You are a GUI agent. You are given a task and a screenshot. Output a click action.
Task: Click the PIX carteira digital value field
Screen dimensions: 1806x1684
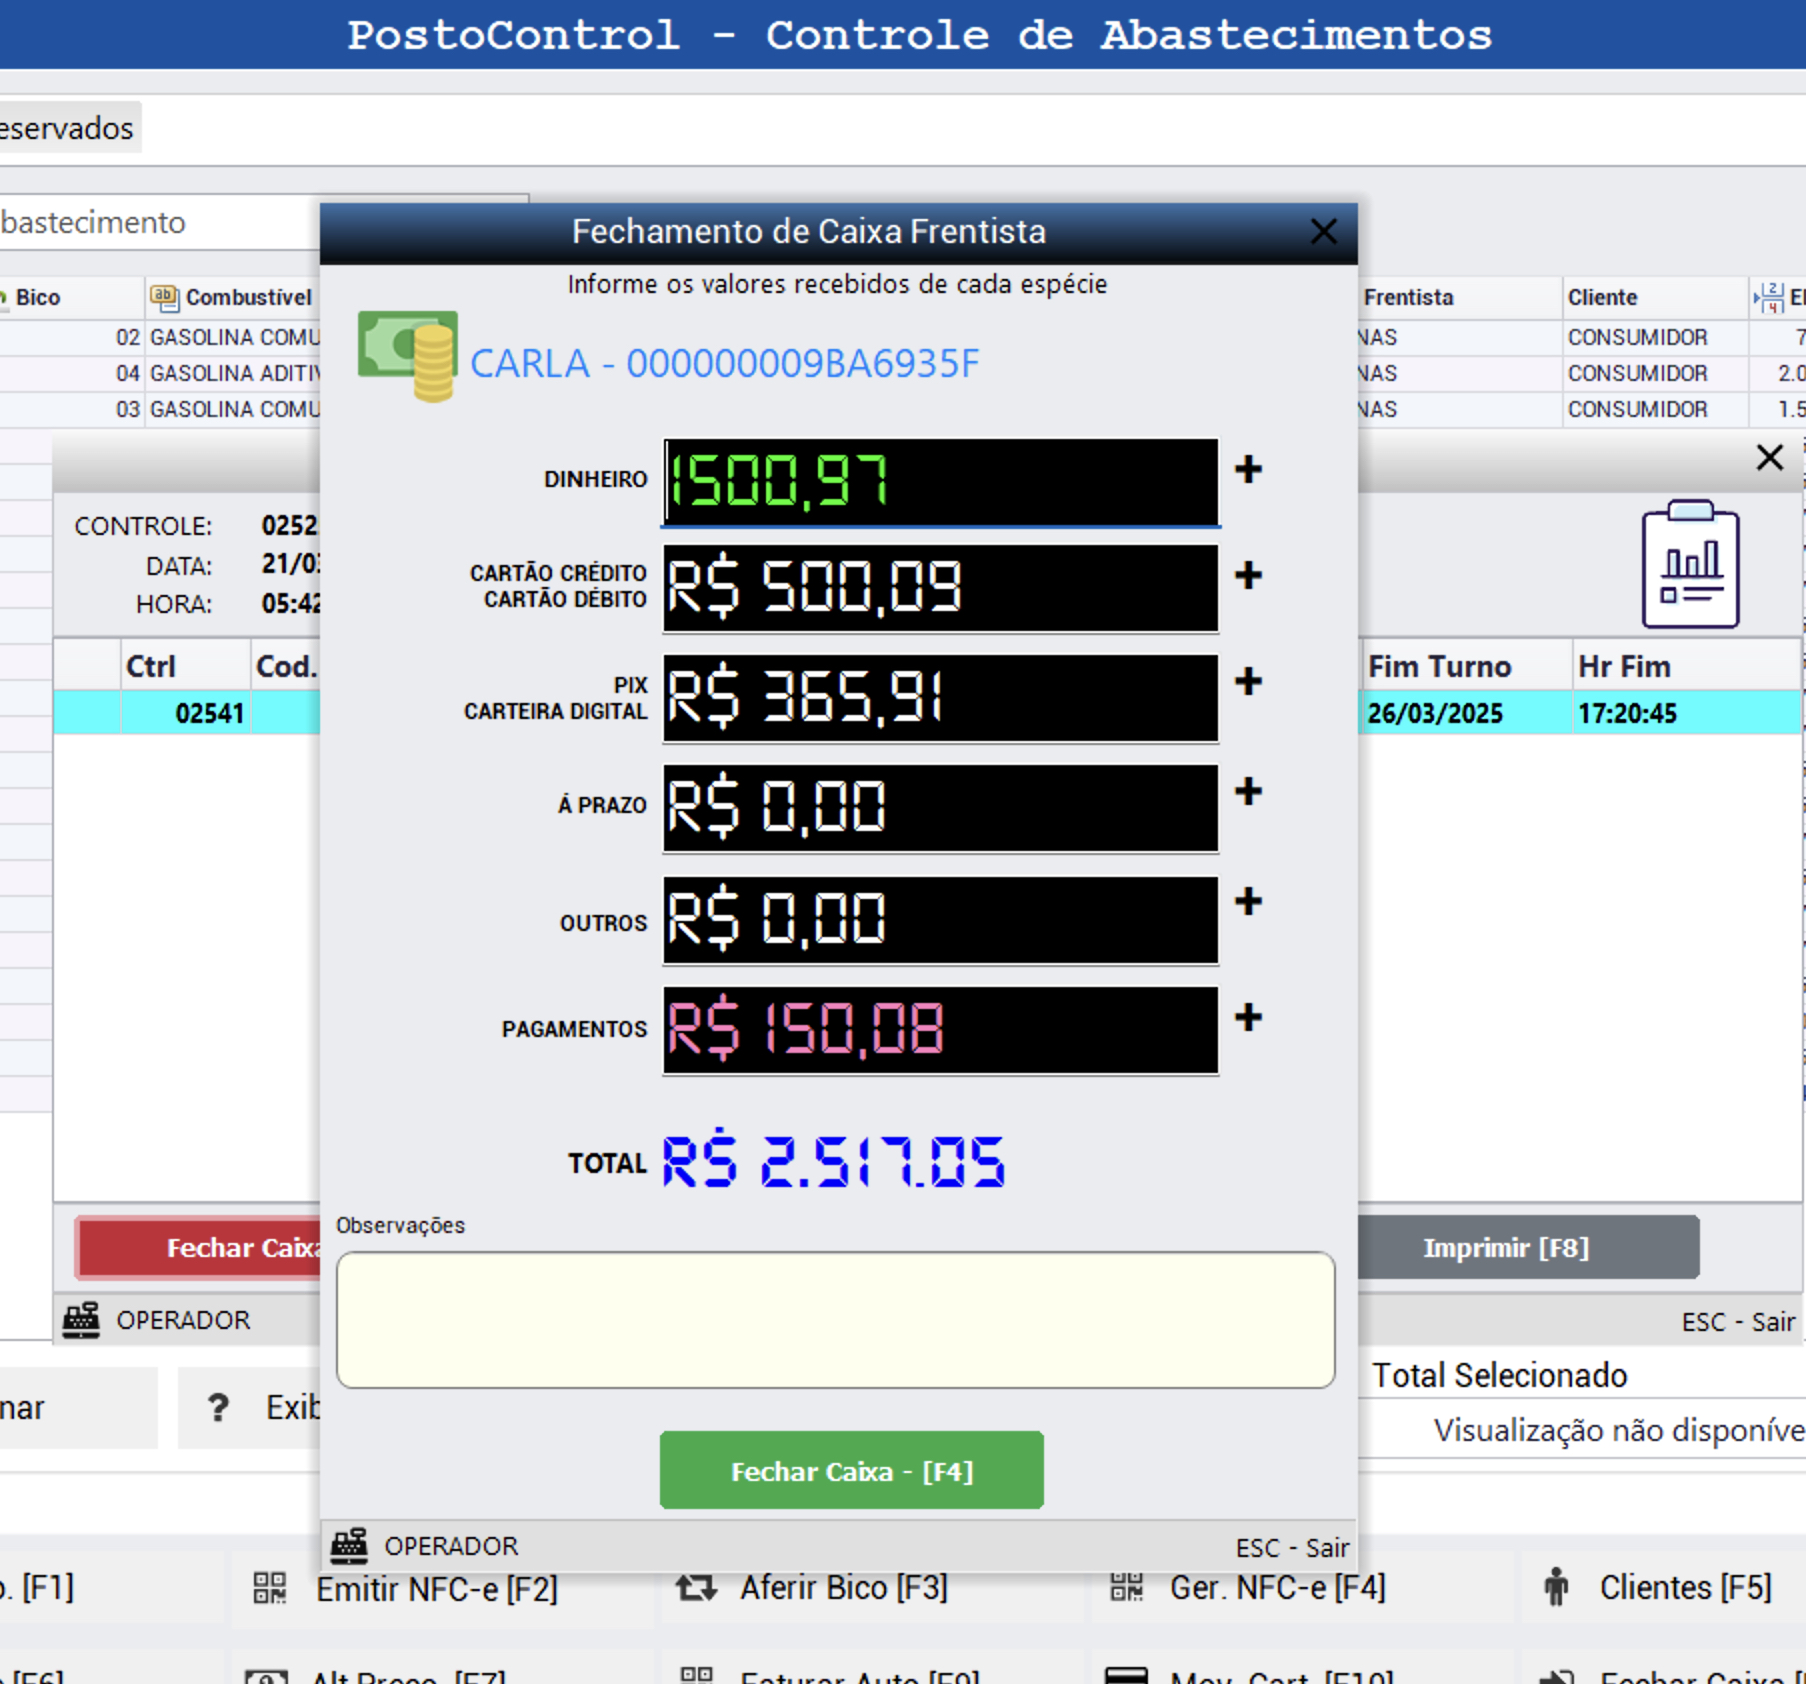(941, 698)
